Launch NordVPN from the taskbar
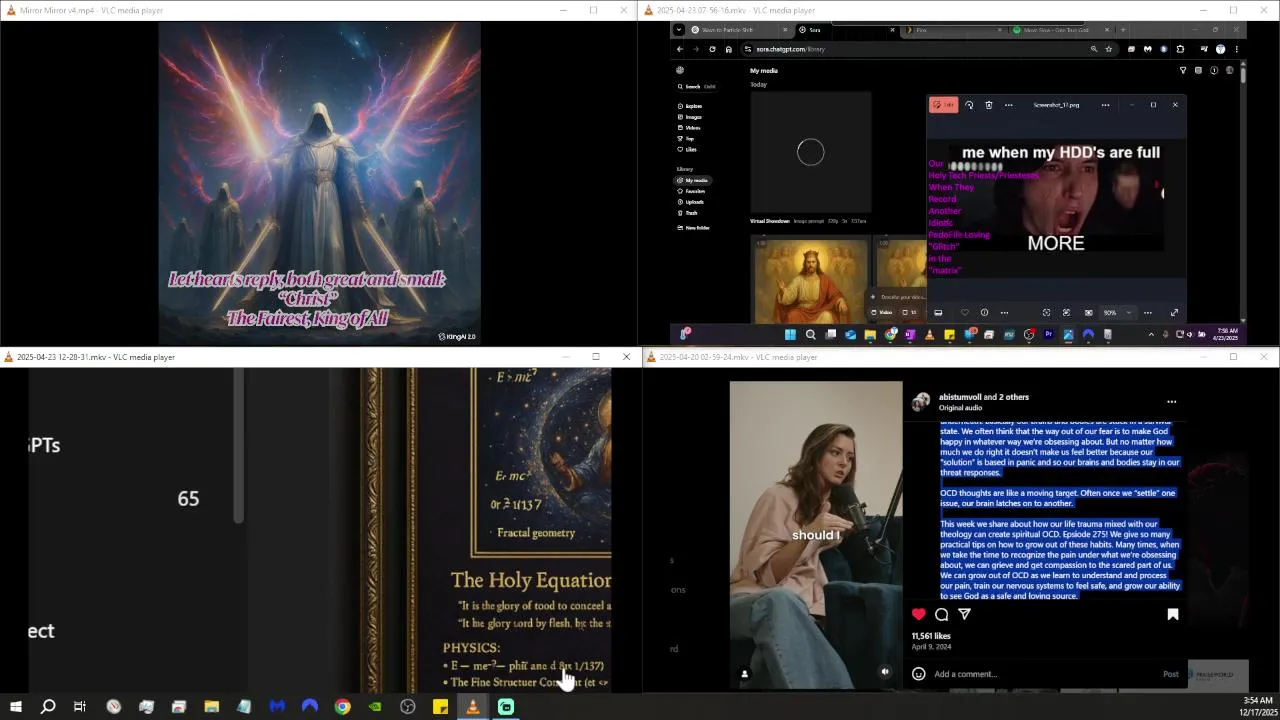The height and width of the screenshot is (720, 1280). pos(310,707)
